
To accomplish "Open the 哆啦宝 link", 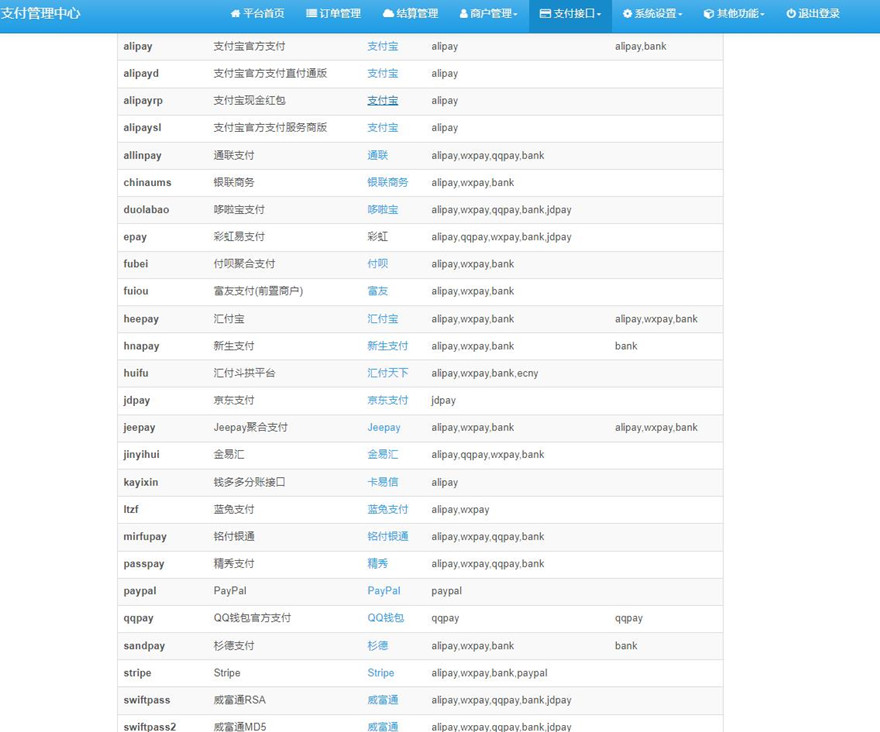I will click(x=383, y=210).
